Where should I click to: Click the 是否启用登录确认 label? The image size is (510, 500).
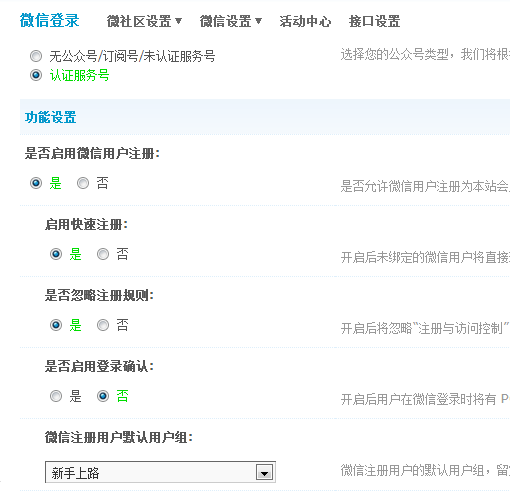(x=99, y=366)
